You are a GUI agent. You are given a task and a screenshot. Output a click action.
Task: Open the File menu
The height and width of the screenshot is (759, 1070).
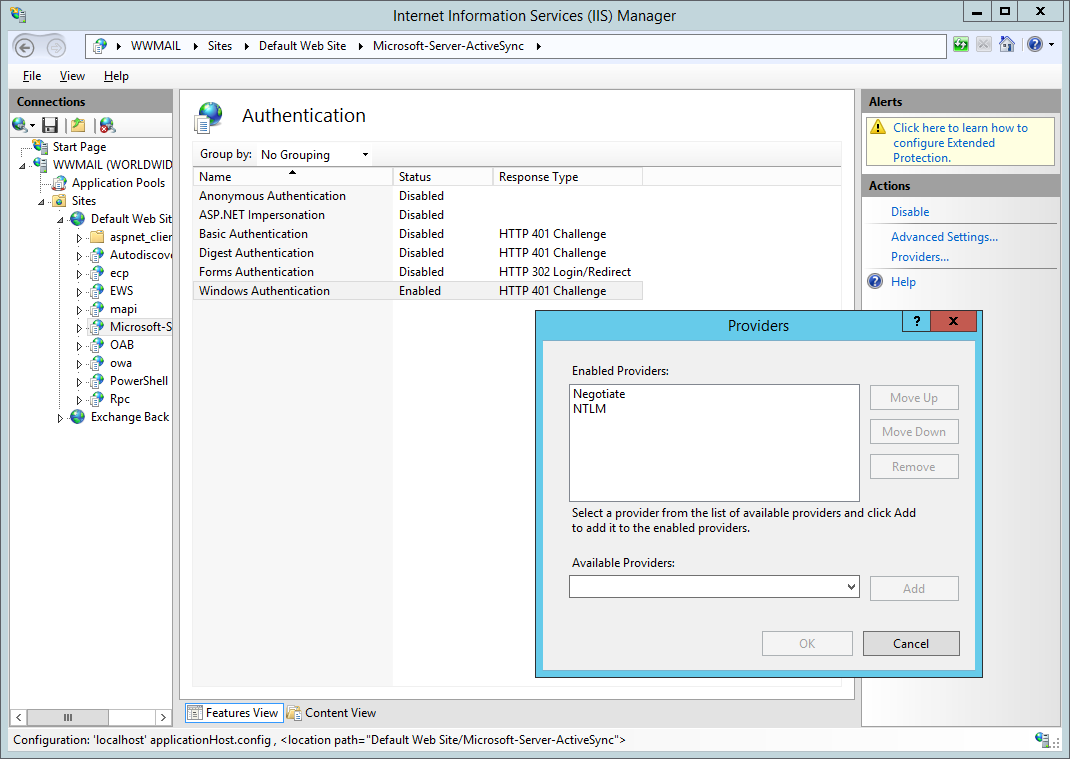click(31, 76)
